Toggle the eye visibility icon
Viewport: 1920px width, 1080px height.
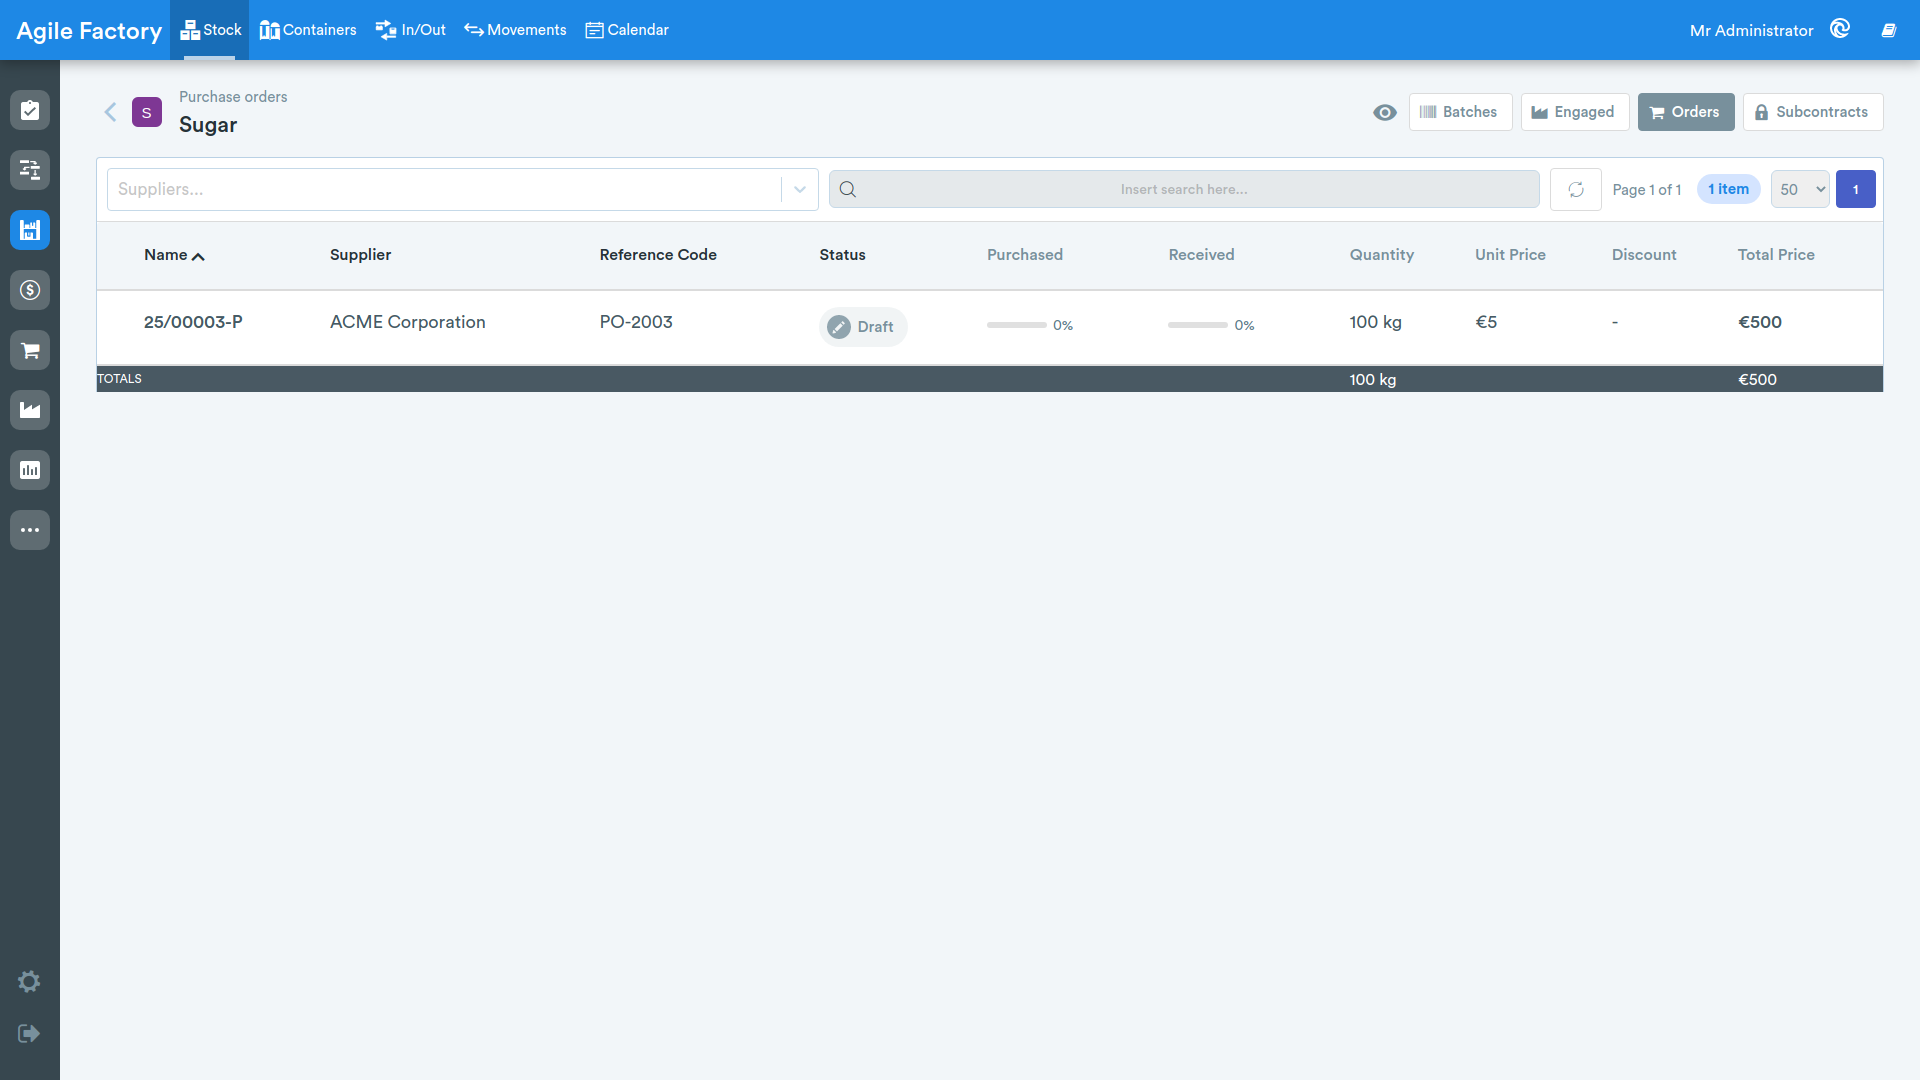click(x=1385, y=112)
